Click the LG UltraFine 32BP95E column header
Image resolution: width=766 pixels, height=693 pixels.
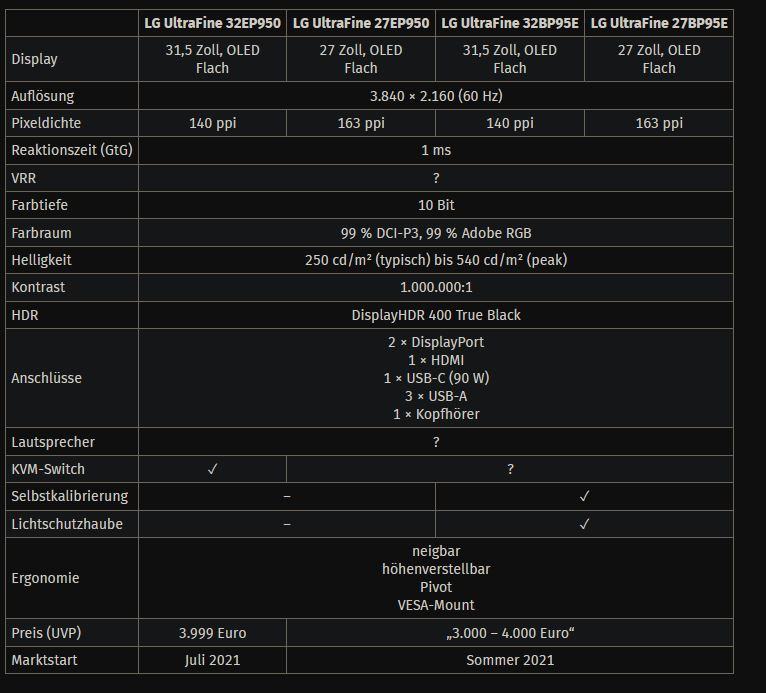click(x=510, y=23)
